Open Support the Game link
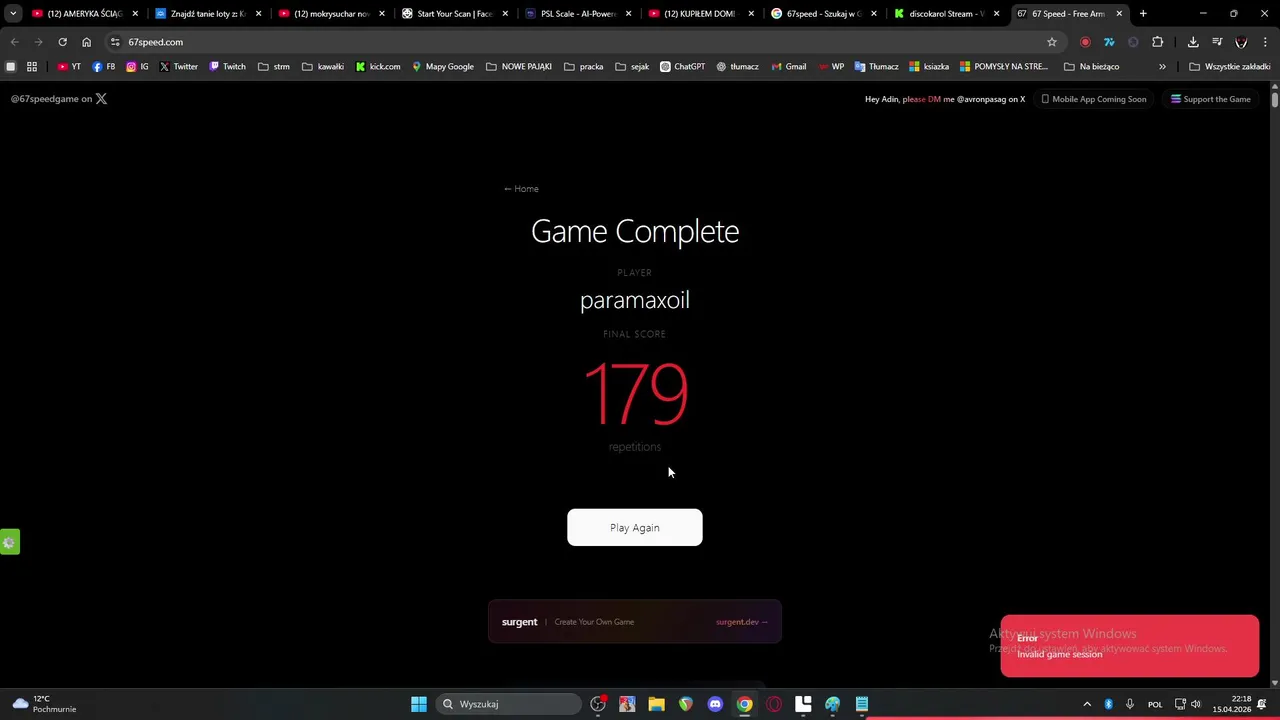 [1210, 99]
